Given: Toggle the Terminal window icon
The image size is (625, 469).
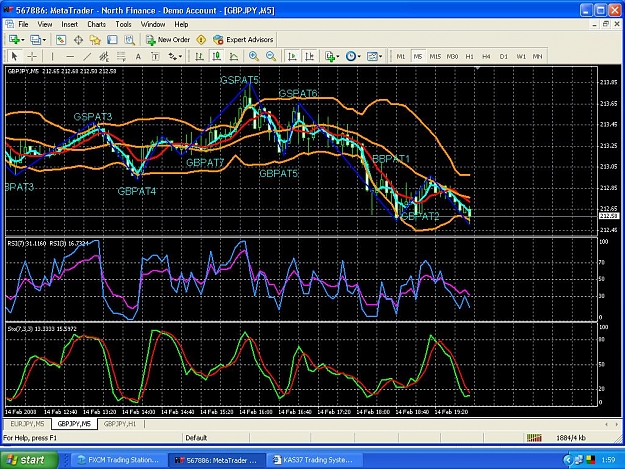Looking at the screenshot, I should (x=112, y=40).
